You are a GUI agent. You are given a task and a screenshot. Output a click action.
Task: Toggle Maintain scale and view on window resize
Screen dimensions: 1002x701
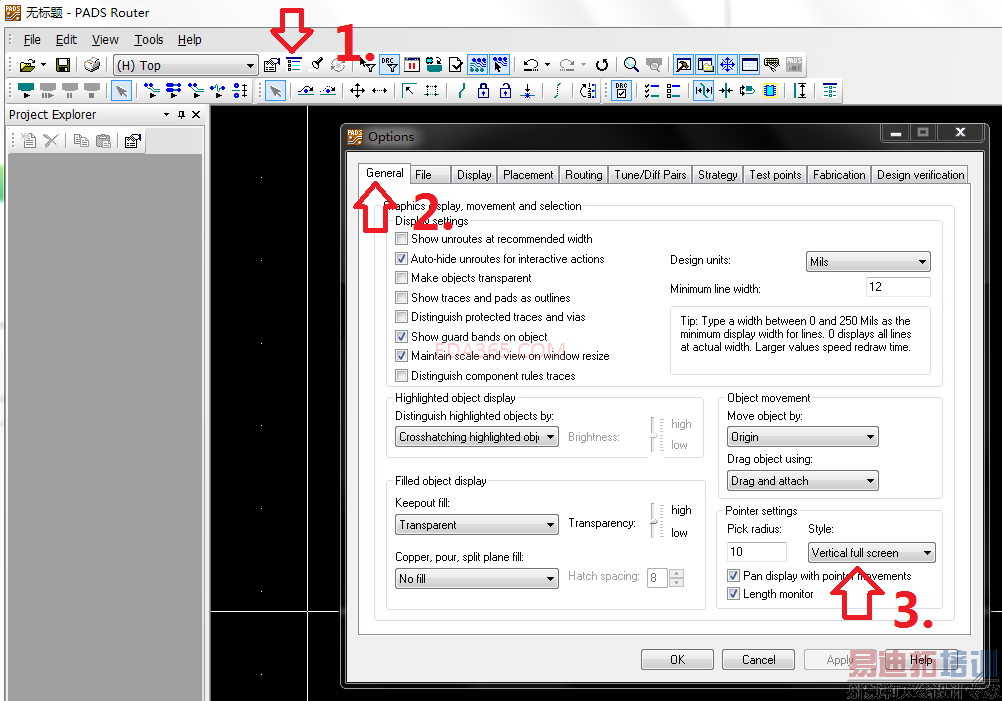(x=401, y=356)
